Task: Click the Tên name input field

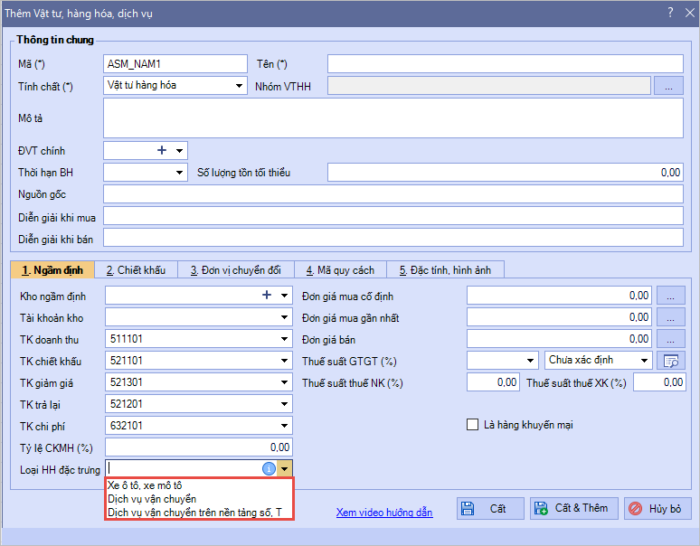Action: point(505,64)
